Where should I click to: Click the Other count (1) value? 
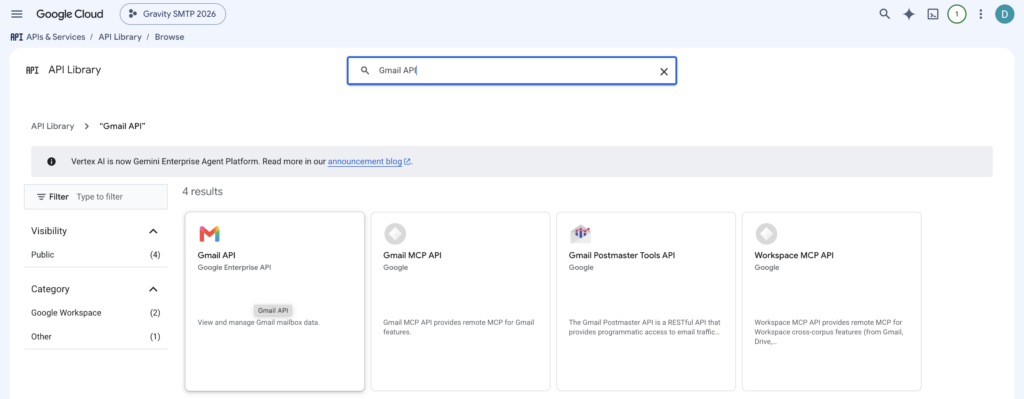(x=155, y=336)
